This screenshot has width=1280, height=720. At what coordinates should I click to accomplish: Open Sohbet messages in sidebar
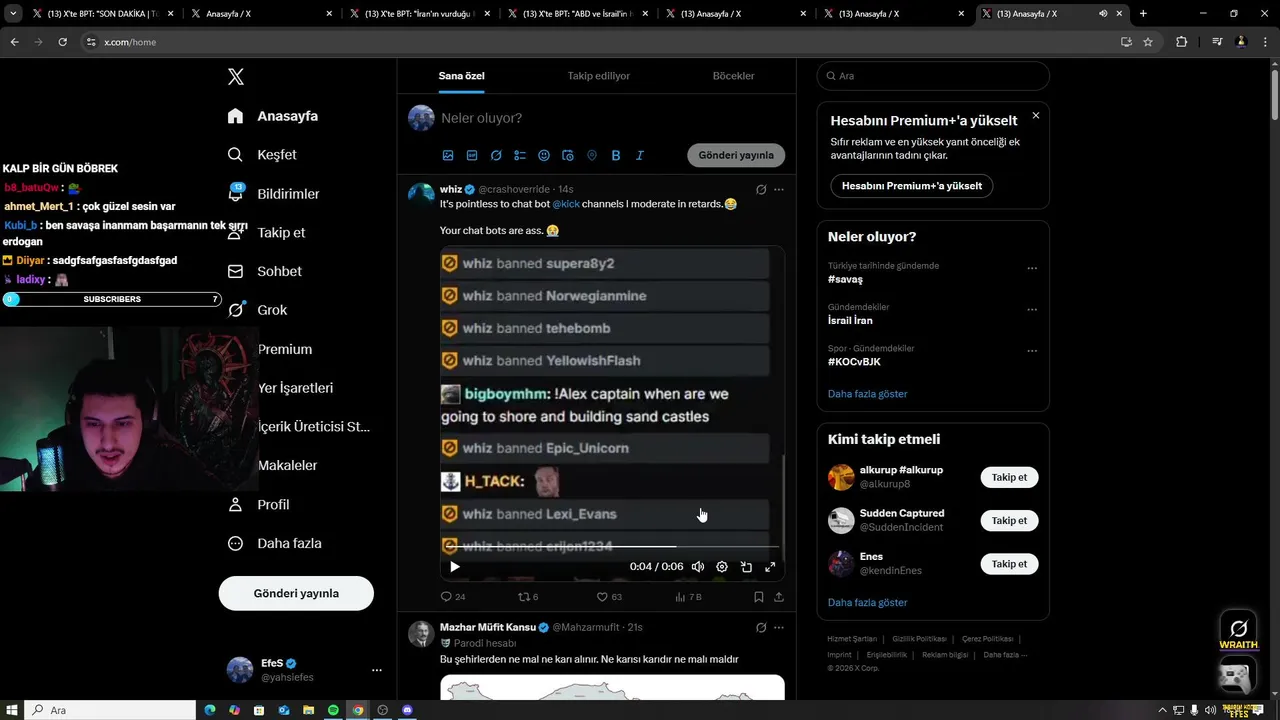264,271
